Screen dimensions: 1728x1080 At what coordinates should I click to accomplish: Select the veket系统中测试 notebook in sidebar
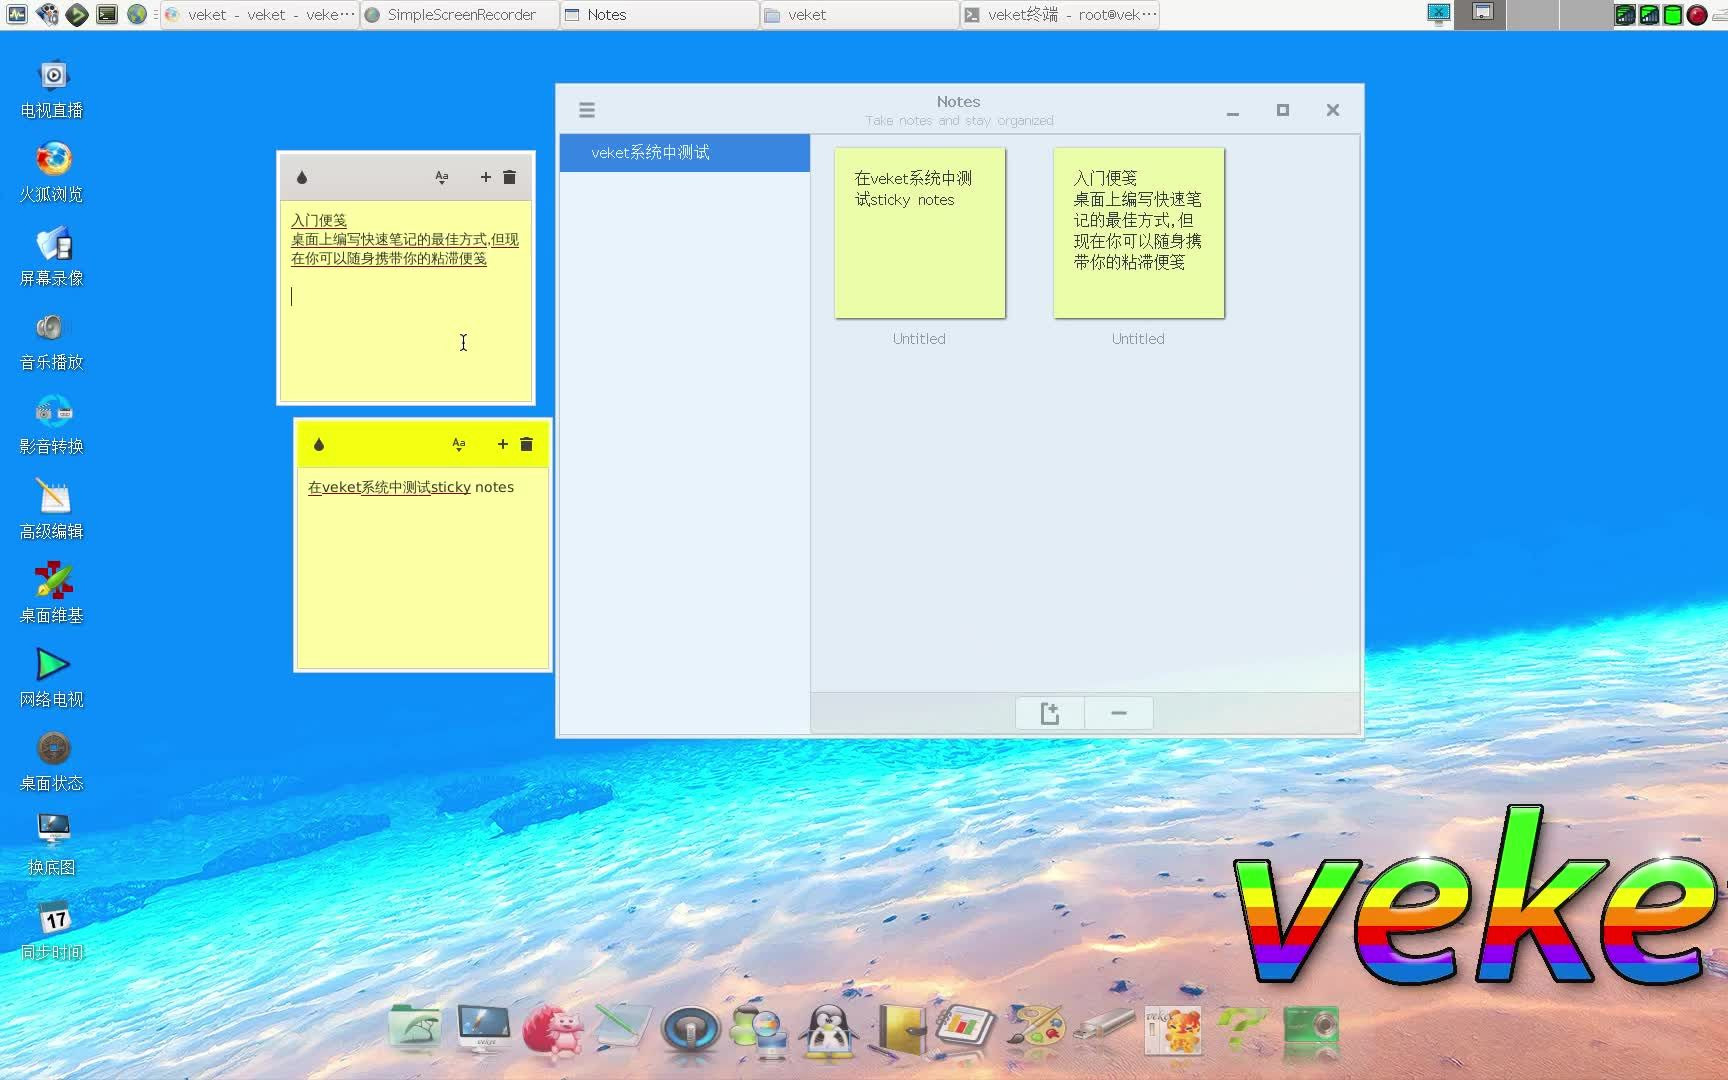coord(685,153)
